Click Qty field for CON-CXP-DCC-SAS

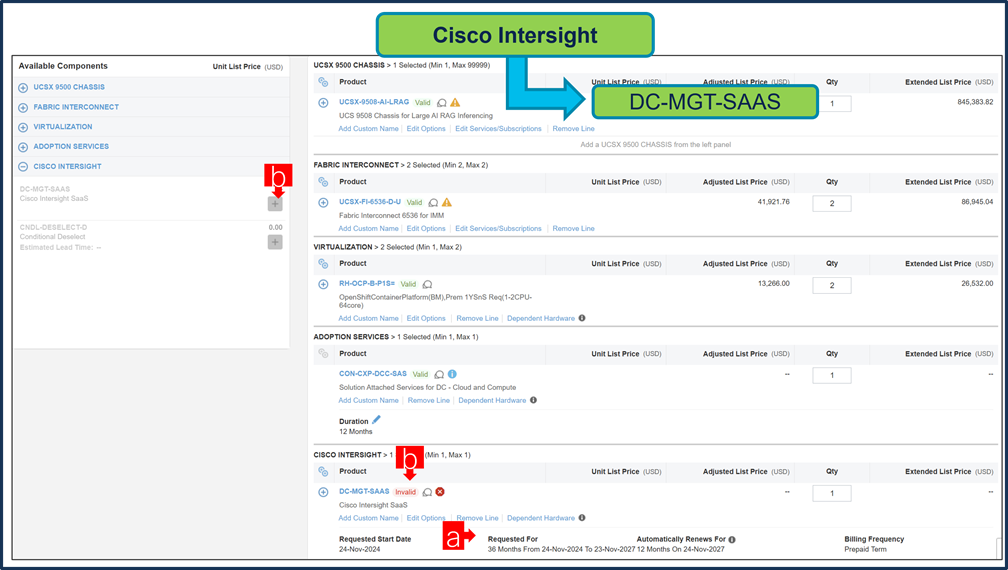pyautogui.click(x=832, y=375)
